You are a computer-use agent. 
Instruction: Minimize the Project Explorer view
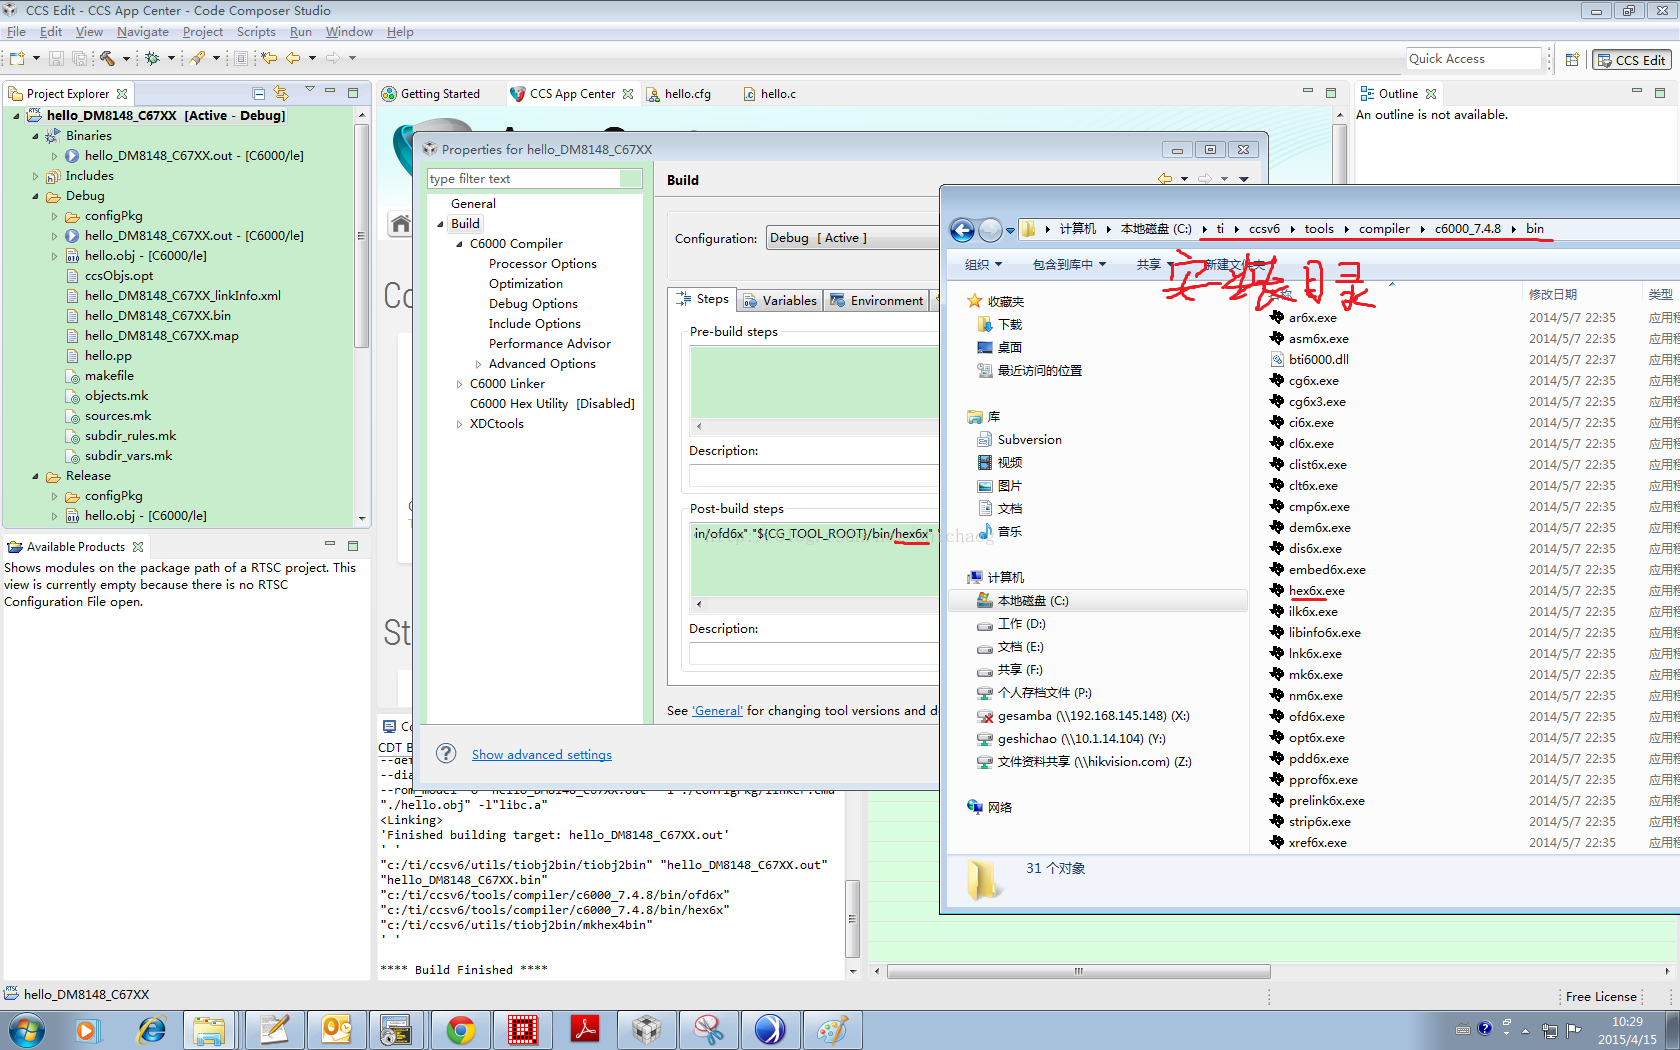(x=330, y=92)
